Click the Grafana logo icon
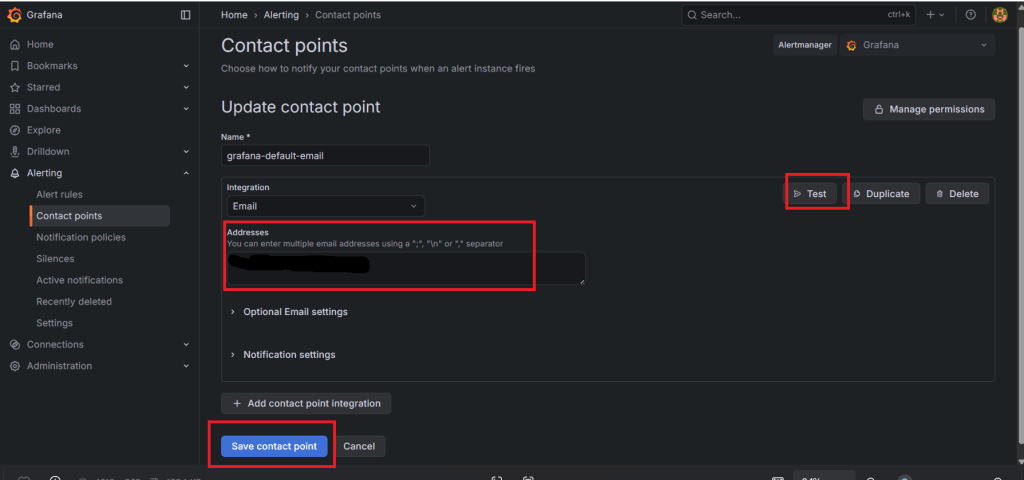The image size is (1024, 480). [x=14, y=15]
